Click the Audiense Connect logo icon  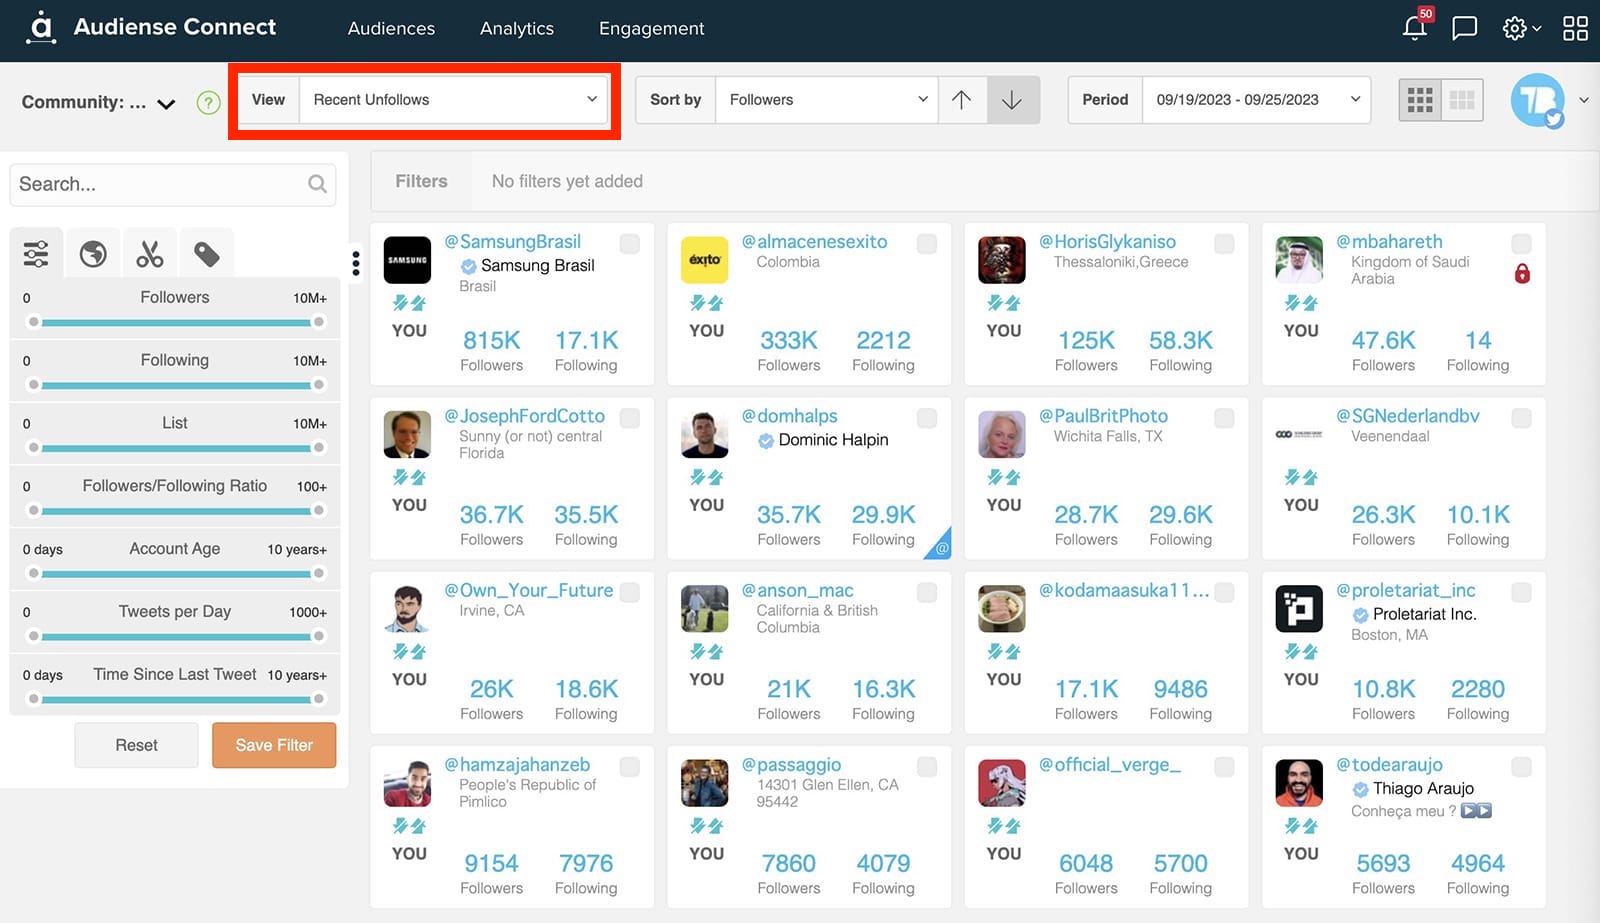[x=40, y=27]
